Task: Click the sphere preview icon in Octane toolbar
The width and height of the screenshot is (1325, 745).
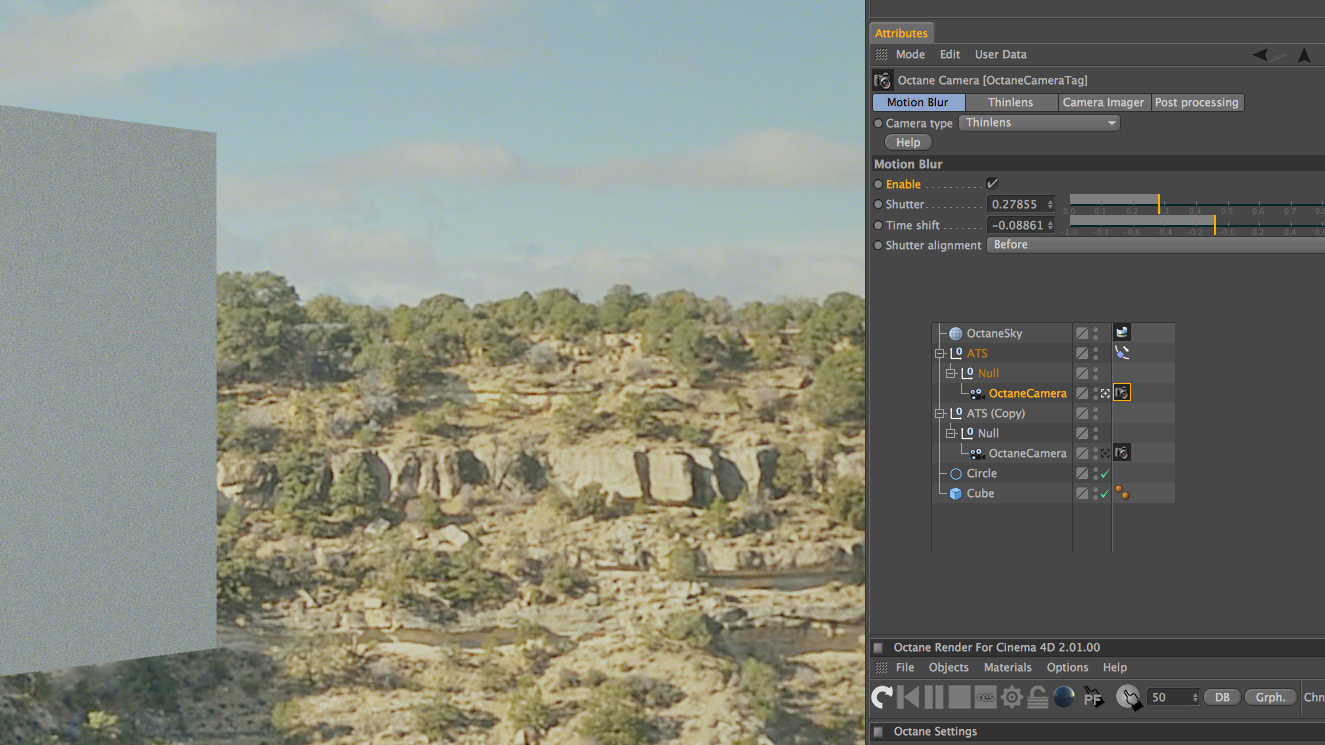Action: (1064, 697)
